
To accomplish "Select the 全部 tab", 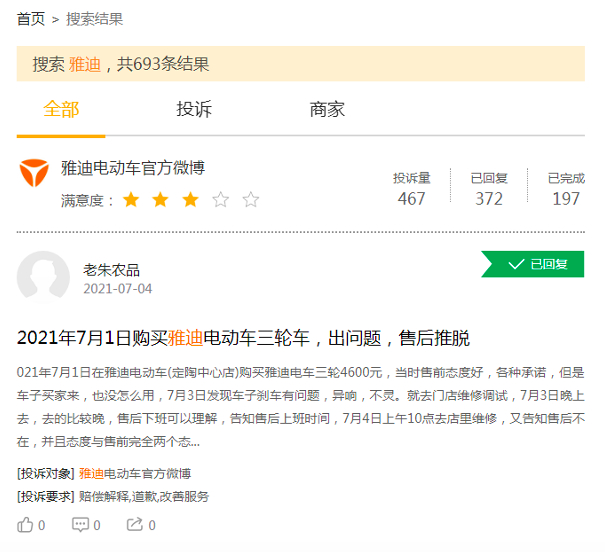I will click(61, 109).
